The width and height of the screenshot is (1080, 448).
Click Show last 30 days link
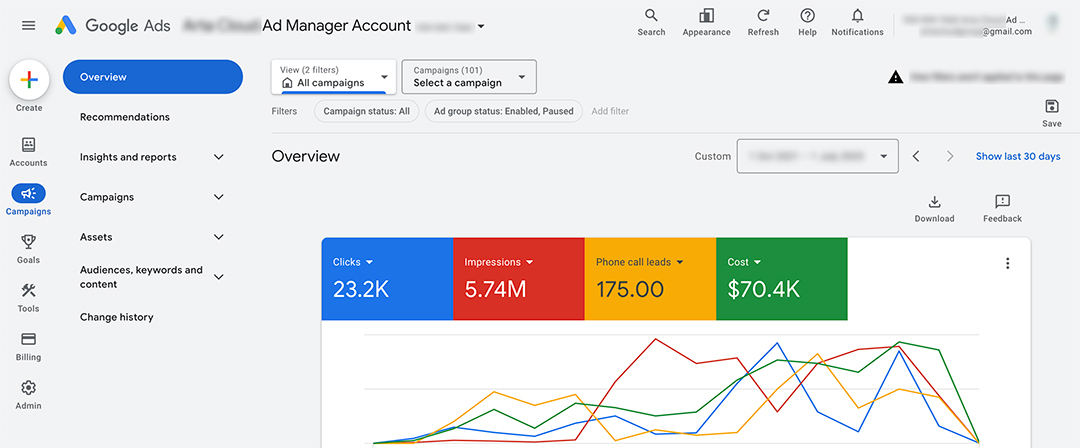(x=1018, y=156)
